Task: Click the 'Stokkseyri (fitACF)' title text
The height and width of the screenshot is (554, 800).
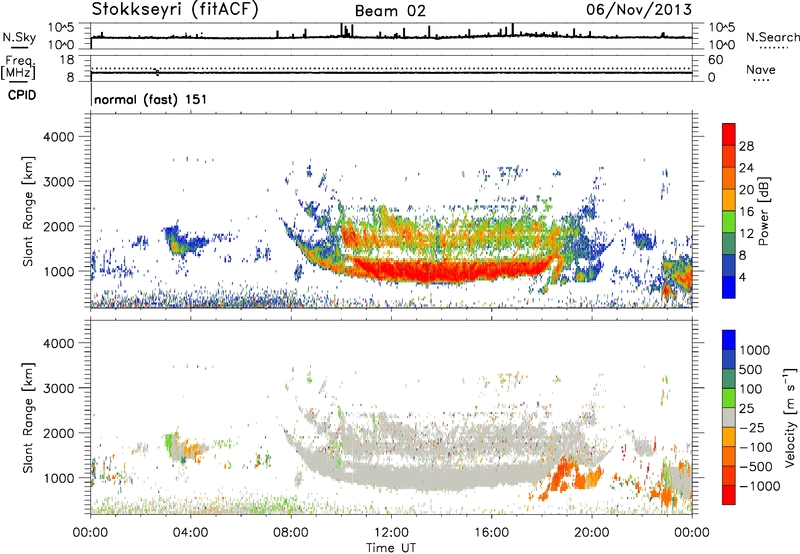Action: 175,9
